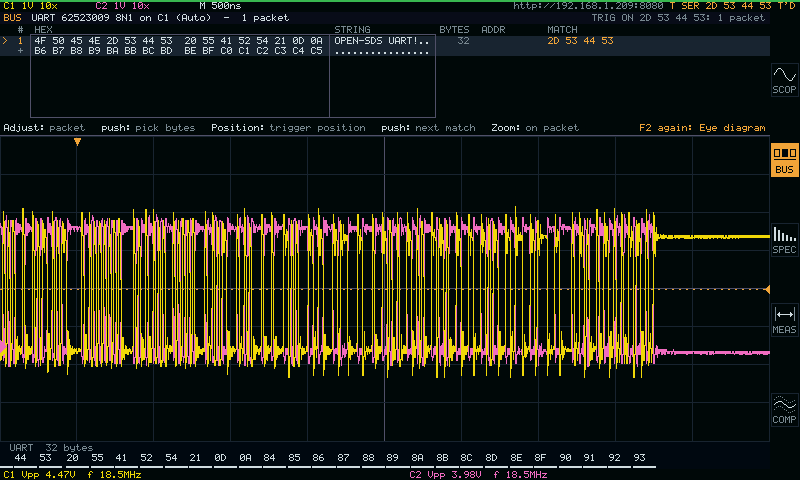Viewport: 800px width, 480px height.
Task: Select decoded byte 0D in bottom strip
Action: tap(220, 458)
